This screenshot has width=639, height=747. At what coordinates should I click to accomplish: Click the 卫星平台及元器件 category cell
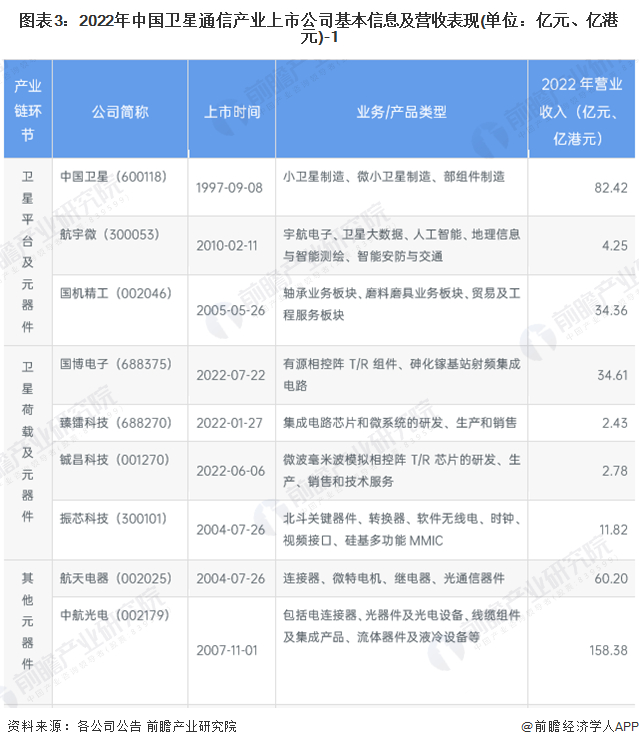point(28,252)
